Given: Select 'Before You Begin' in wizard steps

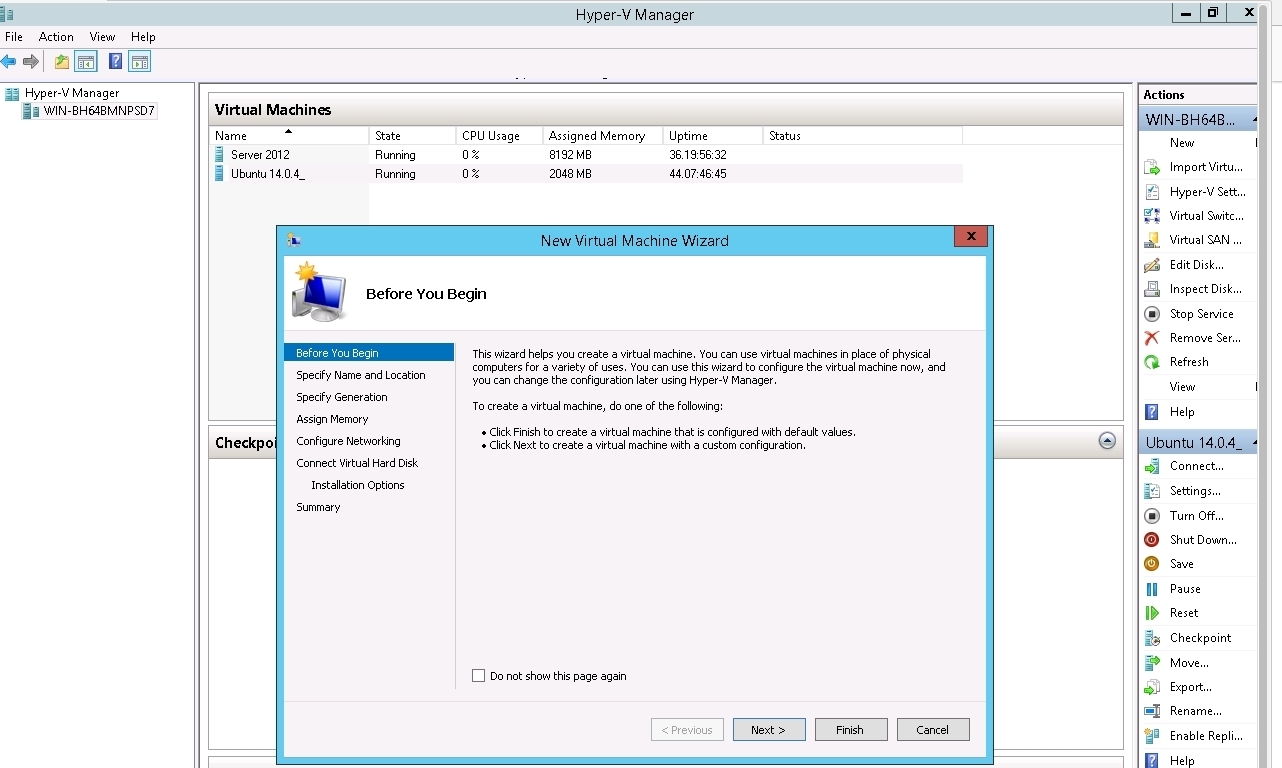Looking at the screenshot, I should pos(368,353).
